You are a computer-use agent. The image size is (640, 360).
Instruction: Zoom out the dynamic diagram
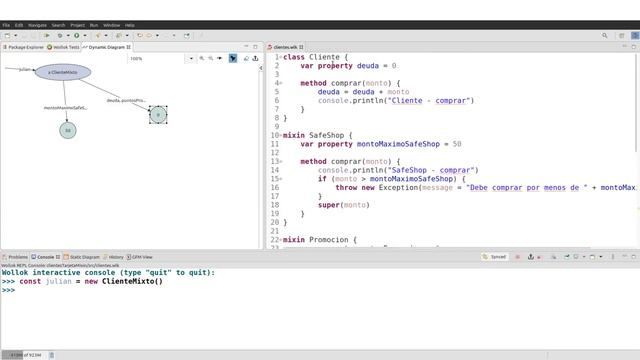(x=211, y=59)
